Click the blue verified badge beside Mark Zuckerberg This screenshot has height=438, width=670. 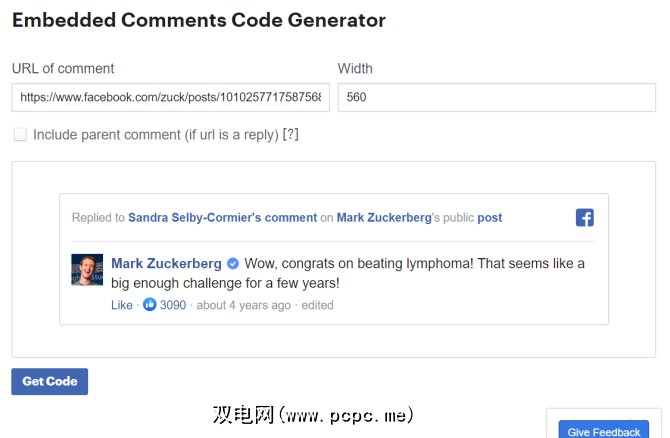(x=233, y=264)
